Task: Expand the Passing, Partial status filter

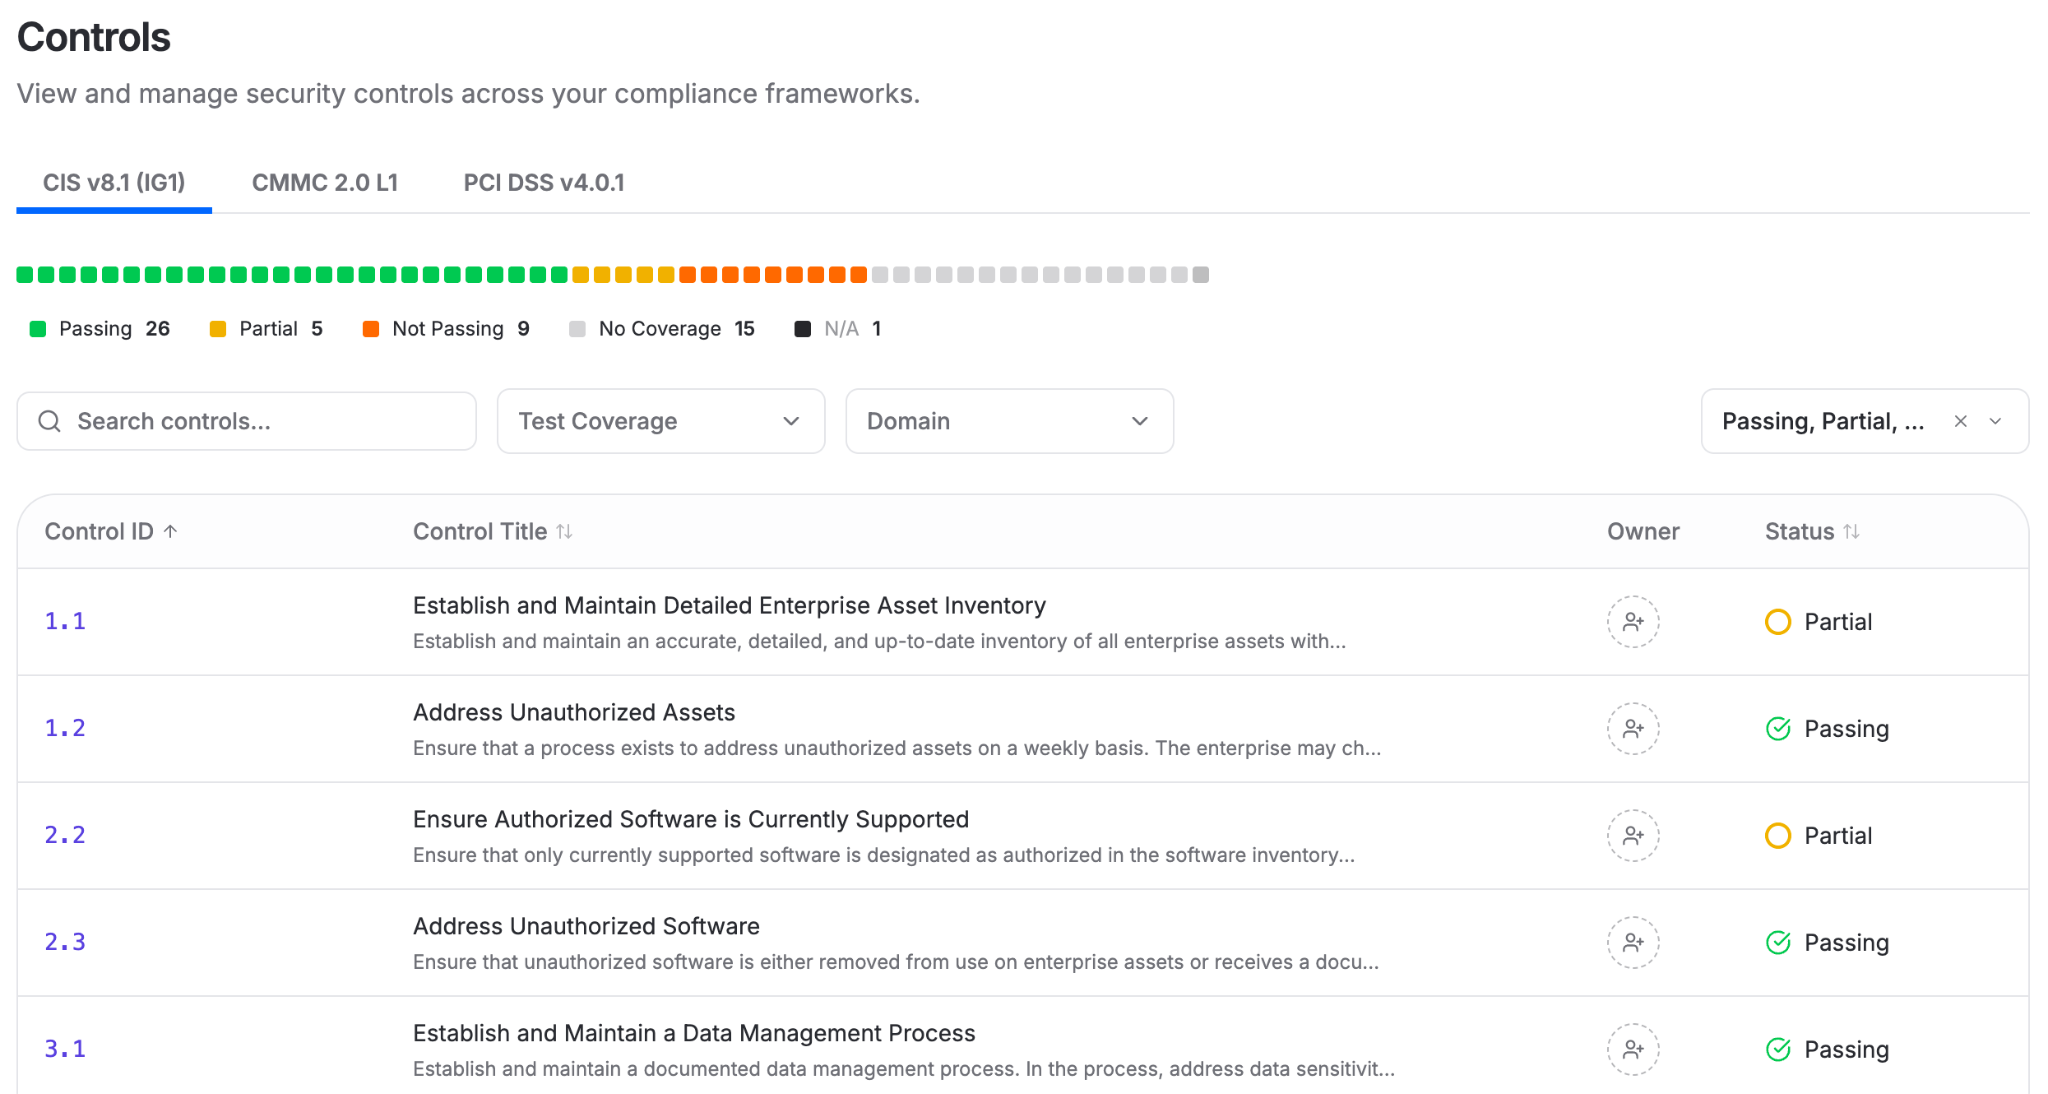Action: (x=1995, y=421)
